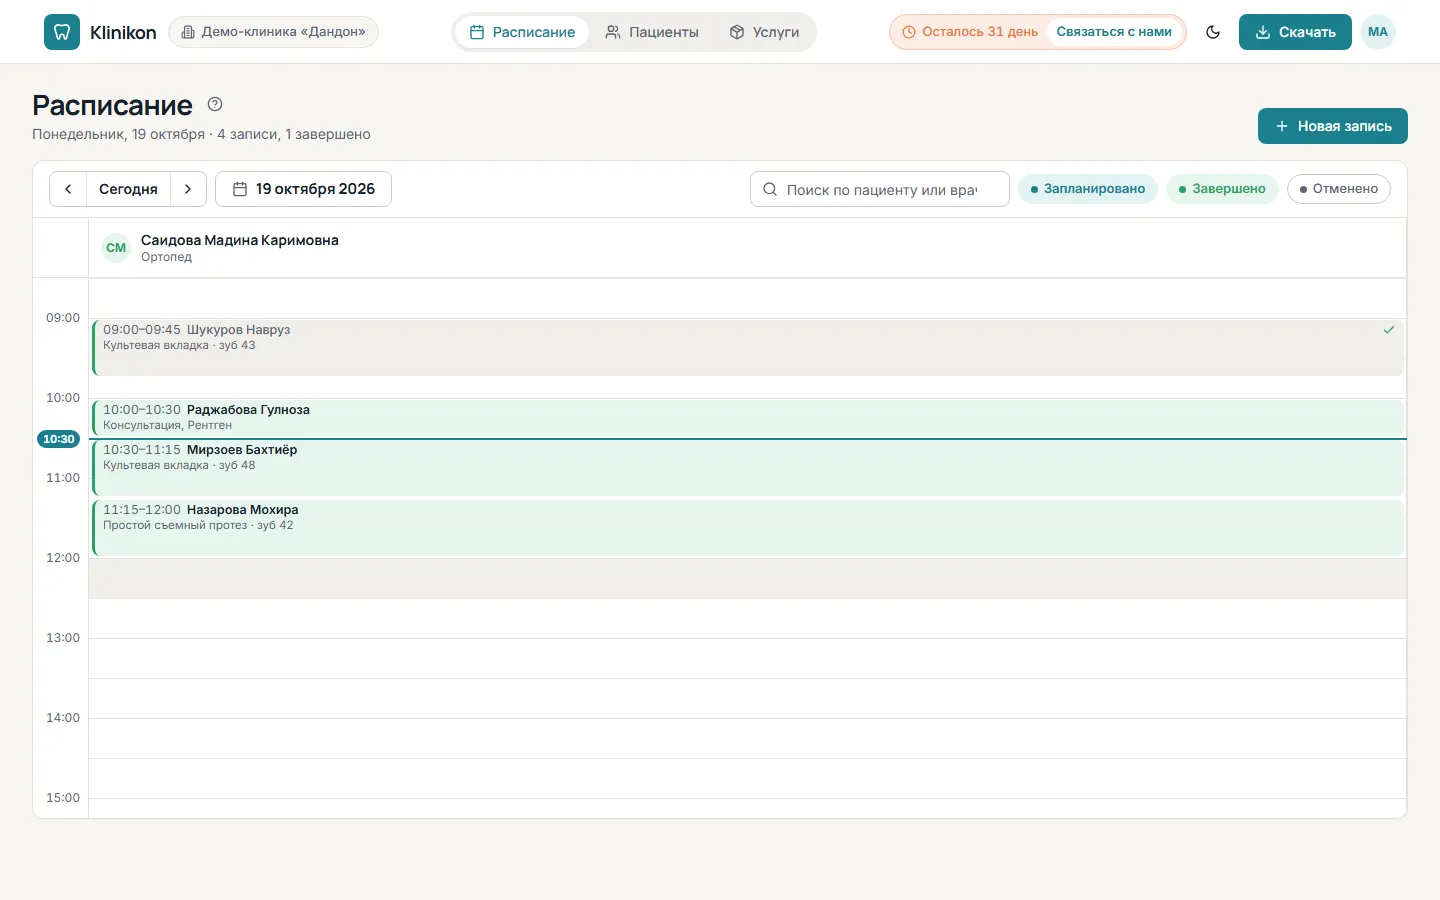Focus the patient or doctor search field
This screenshot has width=1440, height=900.
tap(880, 189)
